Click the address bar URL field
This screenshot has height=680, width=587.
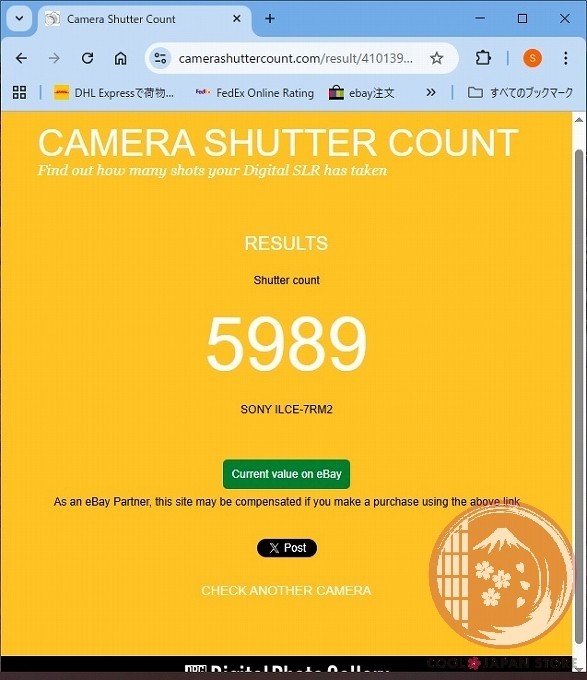(296, 58)
